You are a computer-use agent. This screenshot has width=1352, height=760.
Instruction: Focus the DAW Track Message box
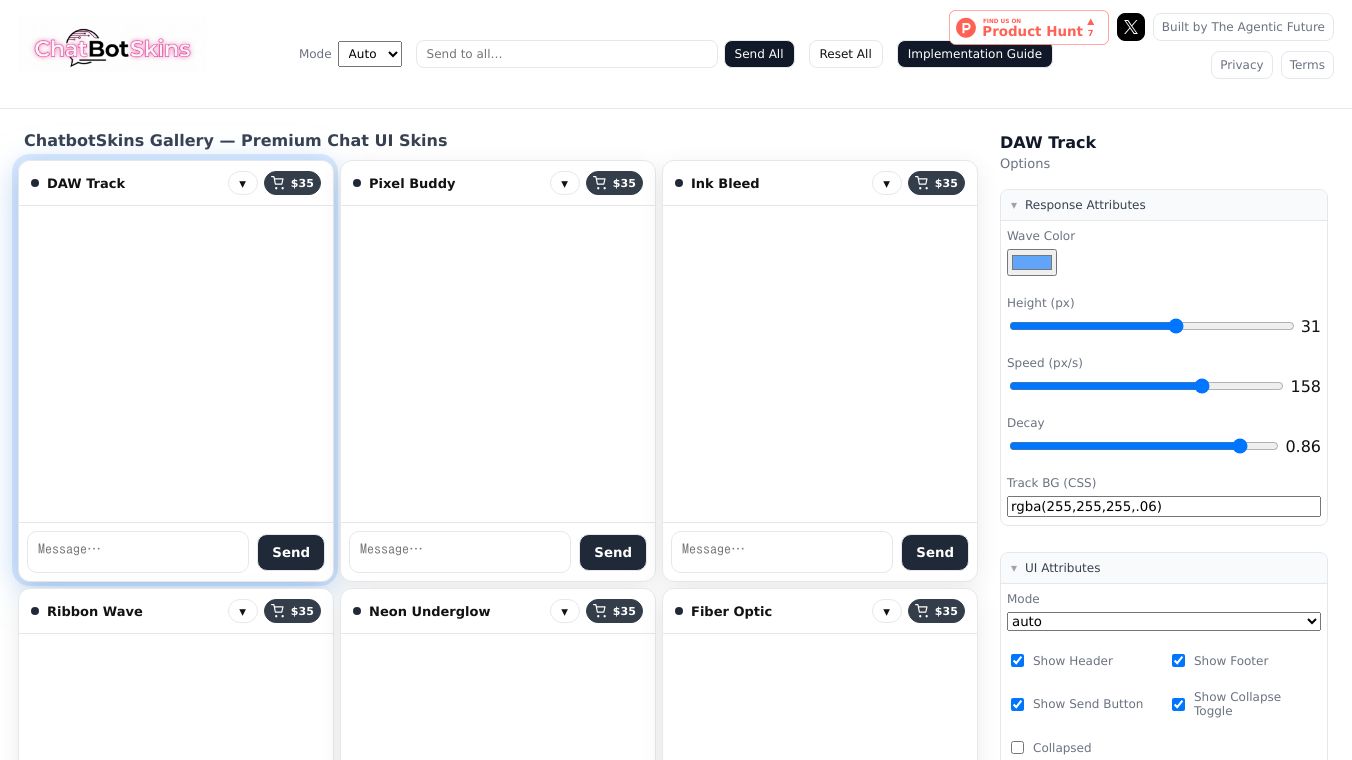coord(138,552)
